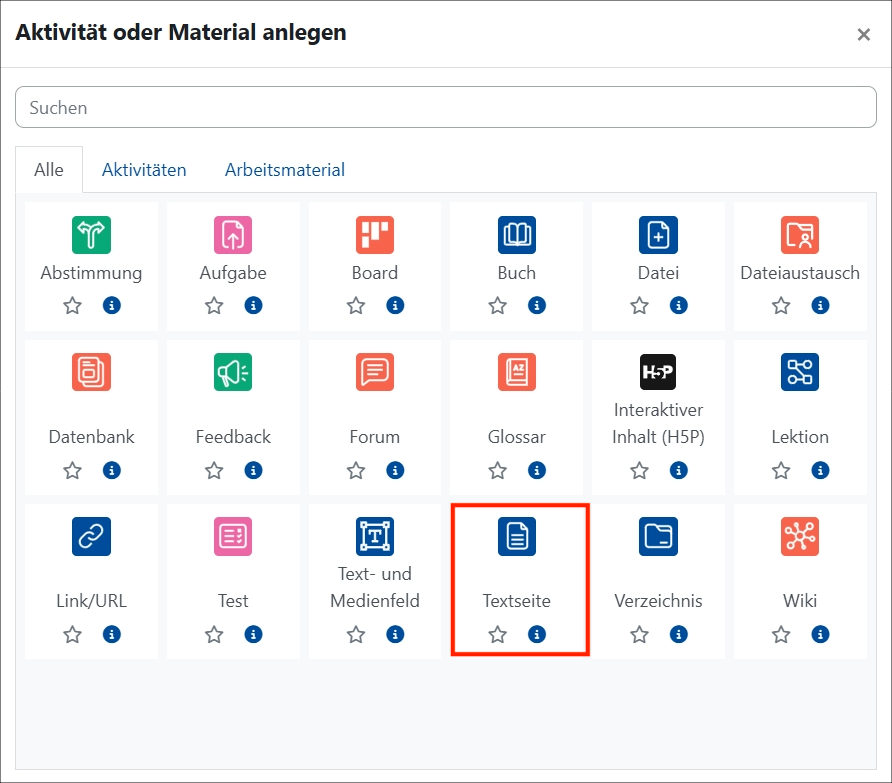Select the Interaktiver Inhalt H5P icon
Image resolution: width=892 pixels, height=783 pixels.
point(658,372)
